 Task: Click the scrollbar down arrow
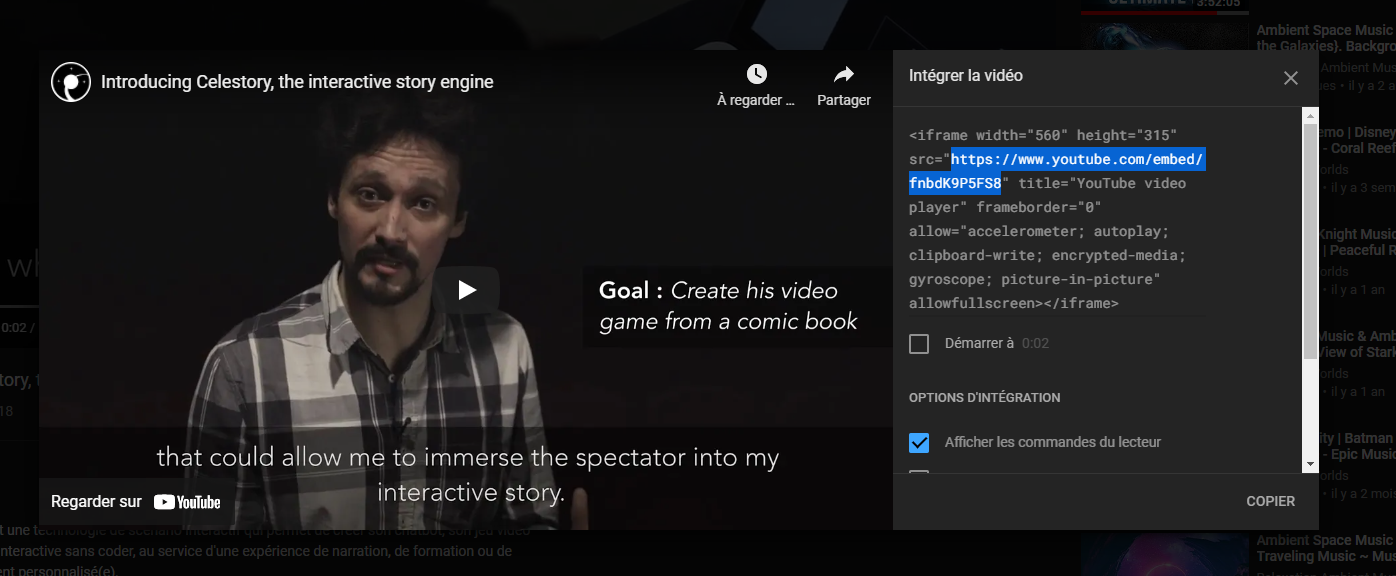tap(1309, 463)
